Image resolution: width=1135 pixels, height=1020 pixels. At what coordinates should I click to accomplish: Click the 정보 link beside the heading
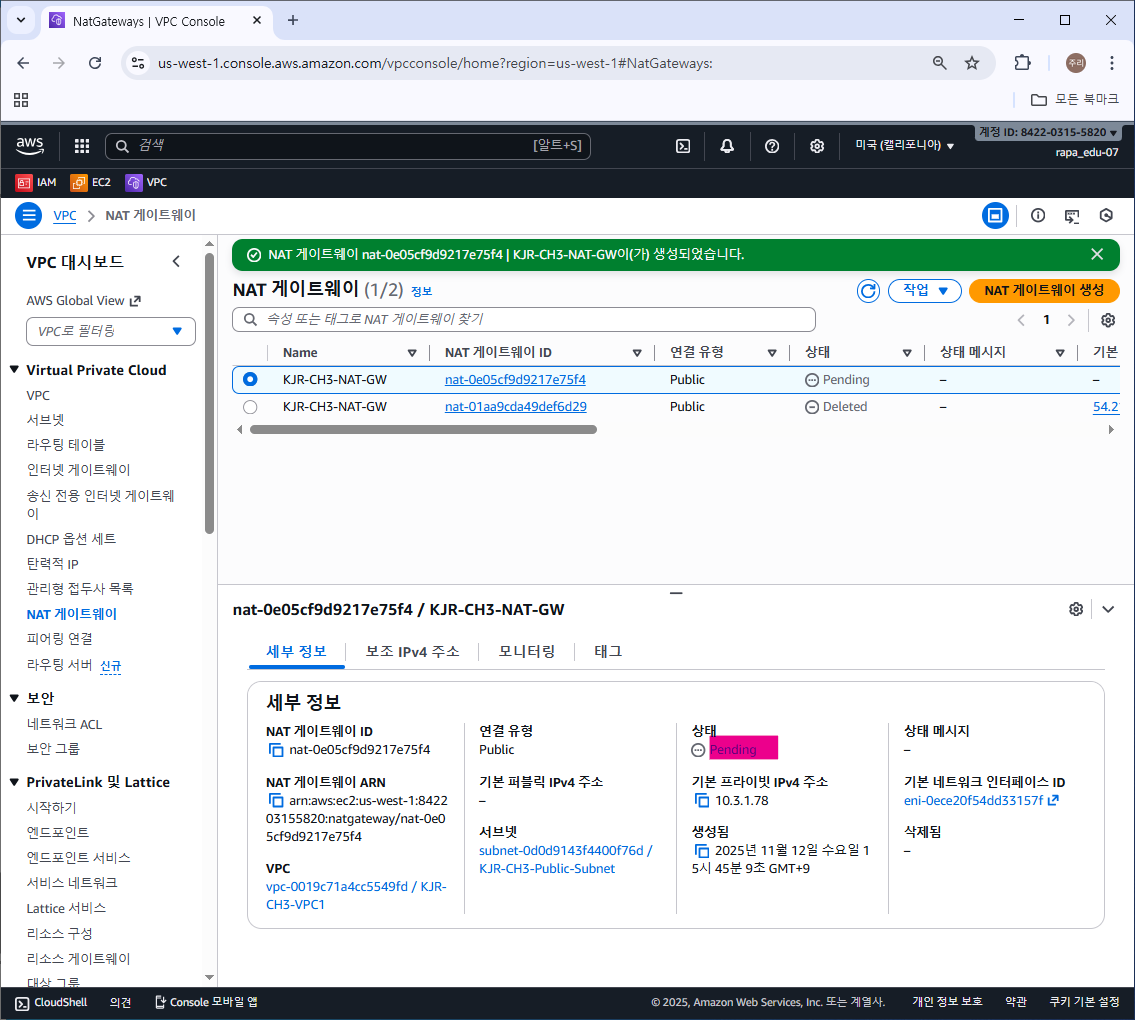421,291
